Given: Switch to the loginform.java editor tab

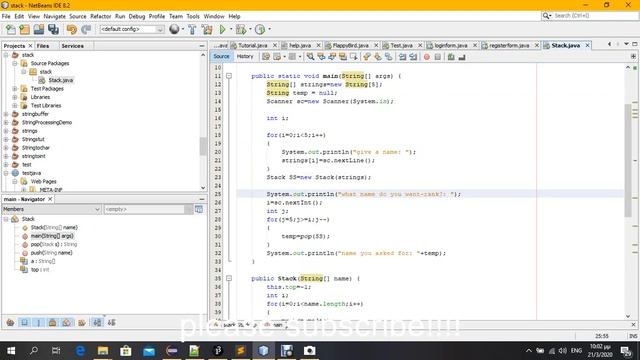Looking at the screenshot, I should pos(451,45).
